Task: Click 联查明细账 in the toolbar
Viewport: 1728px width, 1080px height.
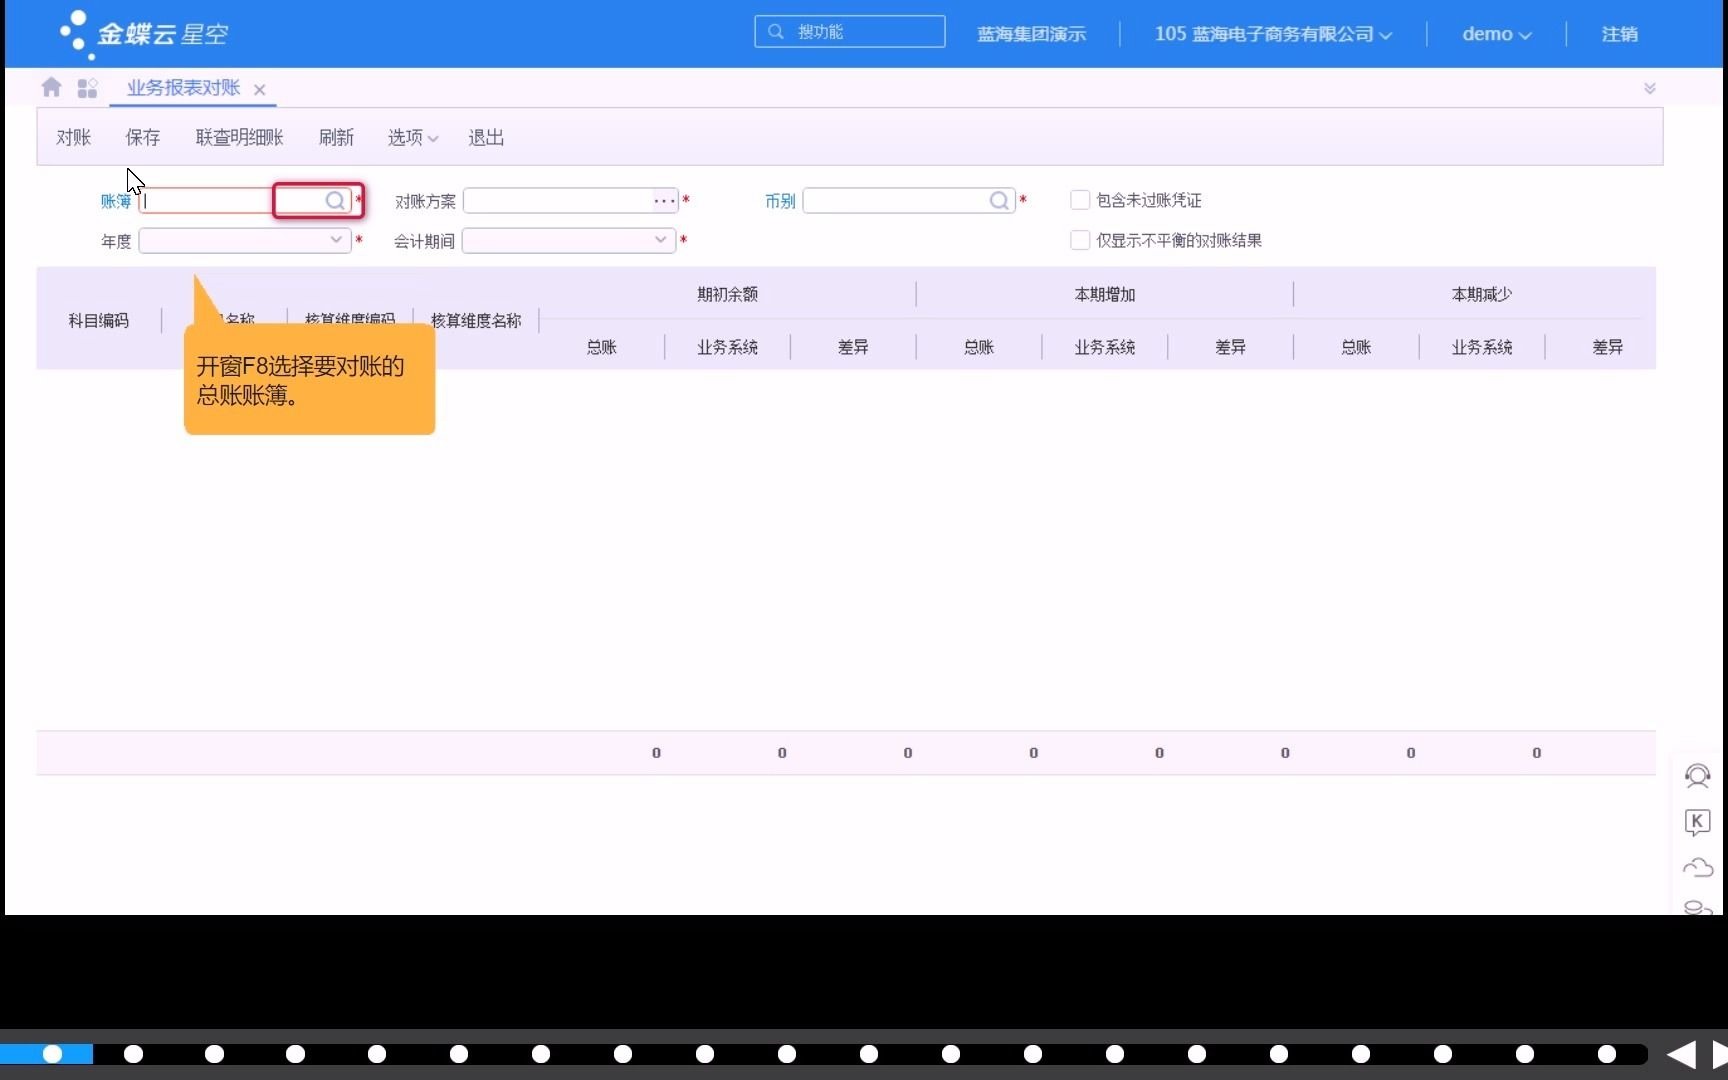Action: click(x=239, y=137)
